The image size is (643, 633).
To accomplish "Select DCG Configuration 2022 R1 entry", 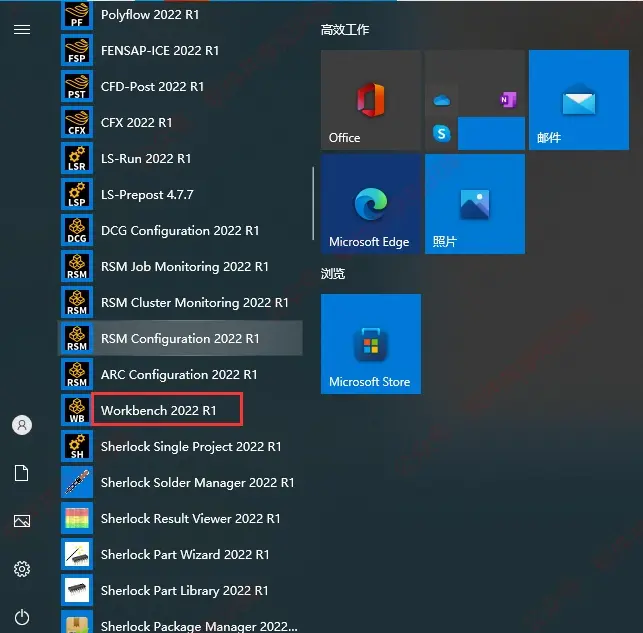I will click(180, 230).
